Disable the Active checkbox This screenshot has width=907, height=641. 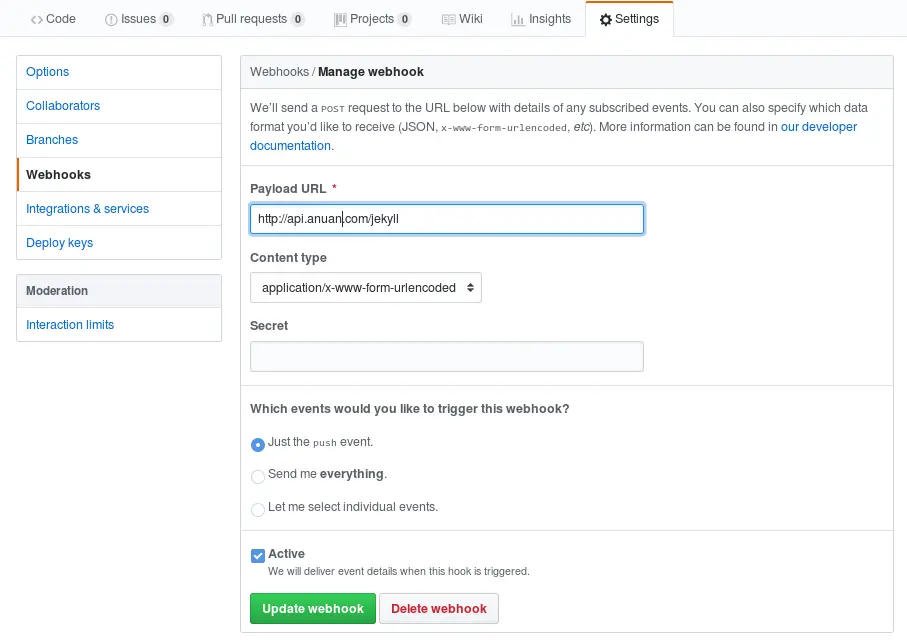click(x=257, y=554)
